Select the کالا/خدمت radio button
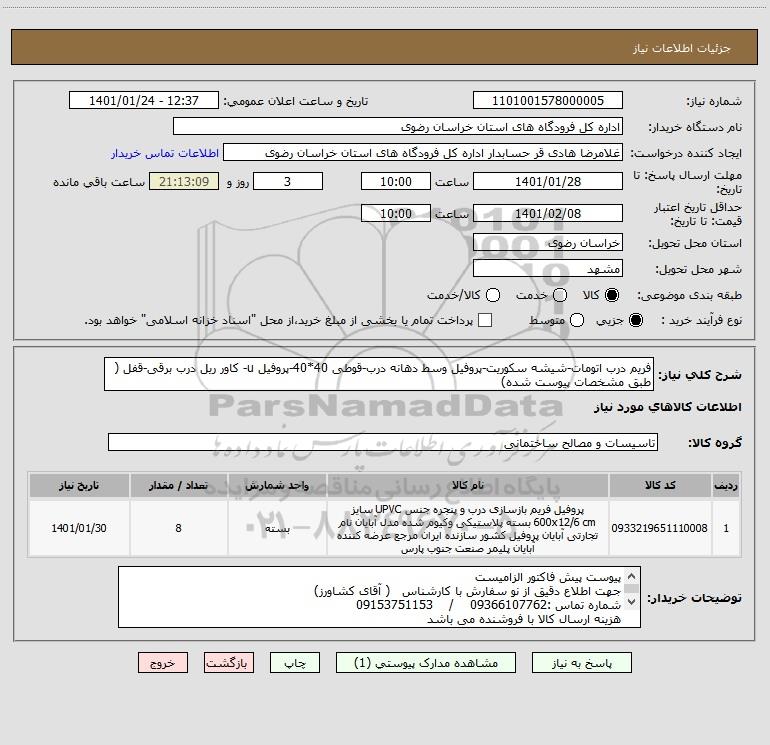770x745 pixels. point(493,295)
